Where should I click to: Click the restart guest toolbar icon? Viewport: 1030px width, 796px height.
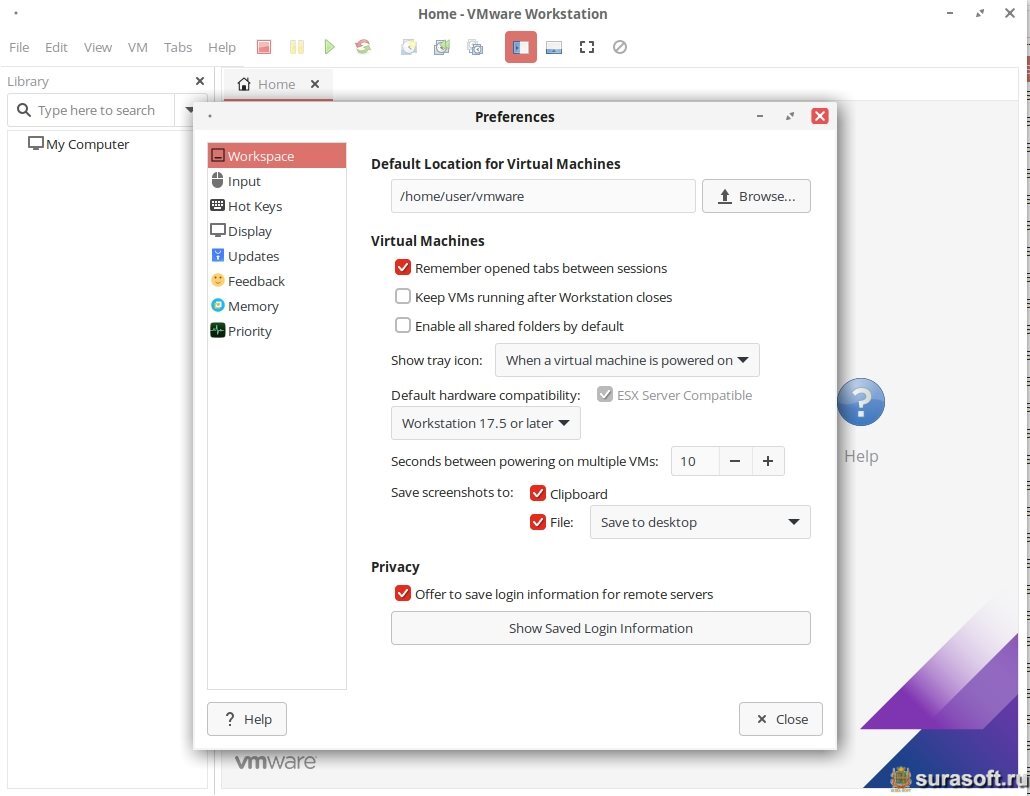click(363, 47)
